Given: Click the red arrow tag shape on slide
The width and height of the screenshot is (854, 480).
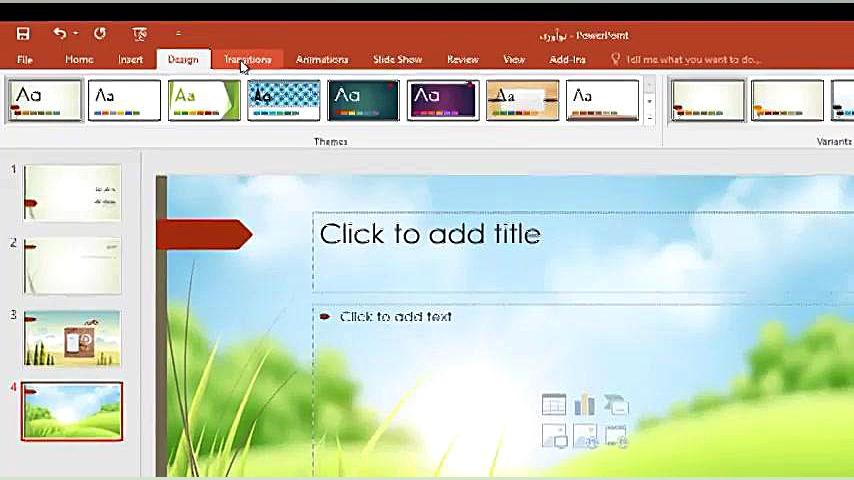Looking at the screenshot, I should coord(204,234).
